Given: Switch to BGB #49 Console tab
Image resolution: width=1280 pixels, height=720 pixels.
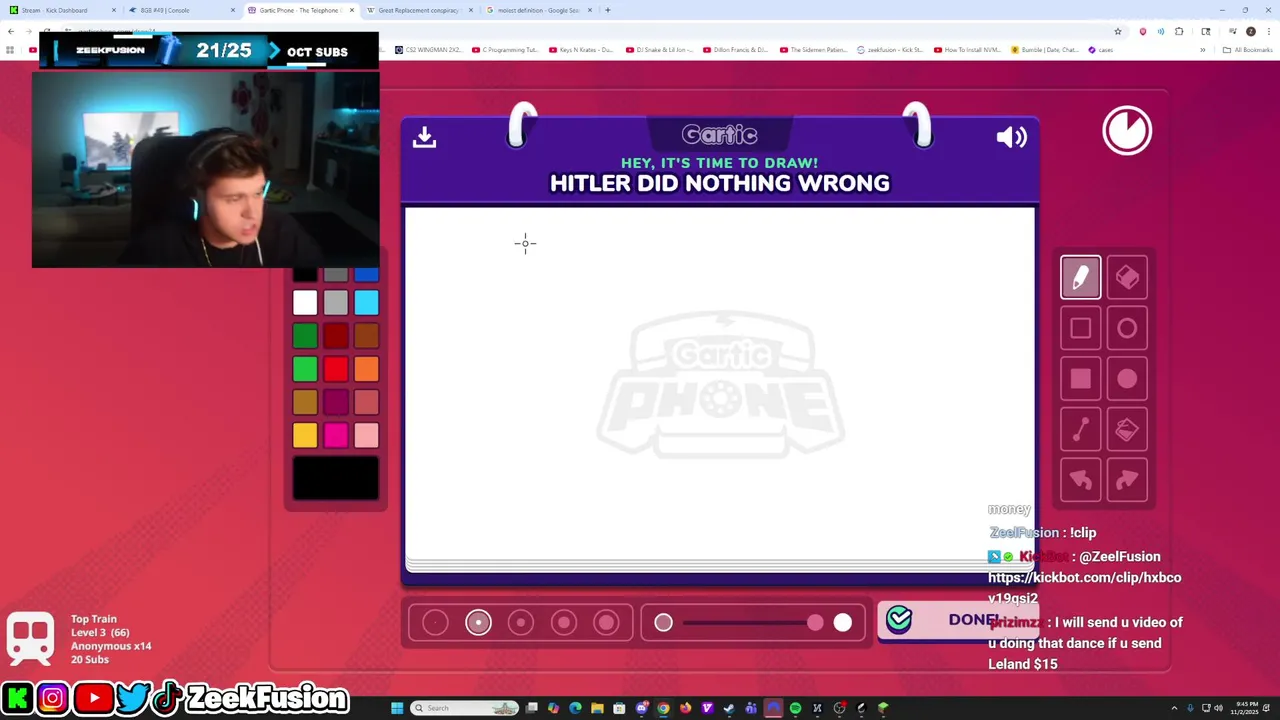Looking at the screenshot, I should point(181,10).
